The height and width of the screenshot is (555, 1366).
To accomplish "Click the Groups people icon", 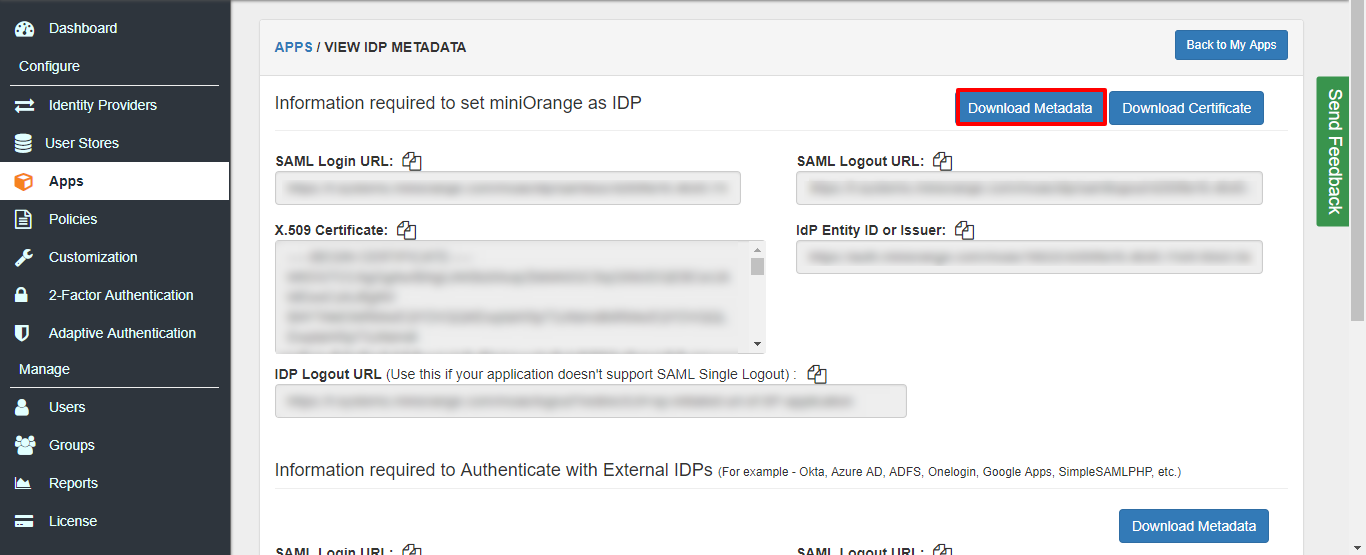I will coord(24,445).
